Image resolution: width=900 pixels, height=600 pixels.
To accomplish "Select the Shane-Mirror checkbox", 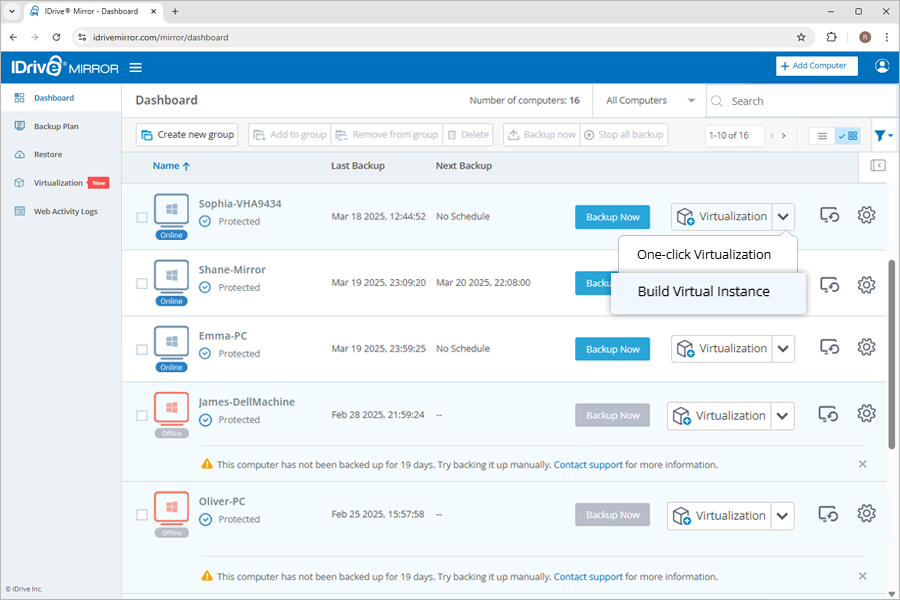I will point(142,284).
